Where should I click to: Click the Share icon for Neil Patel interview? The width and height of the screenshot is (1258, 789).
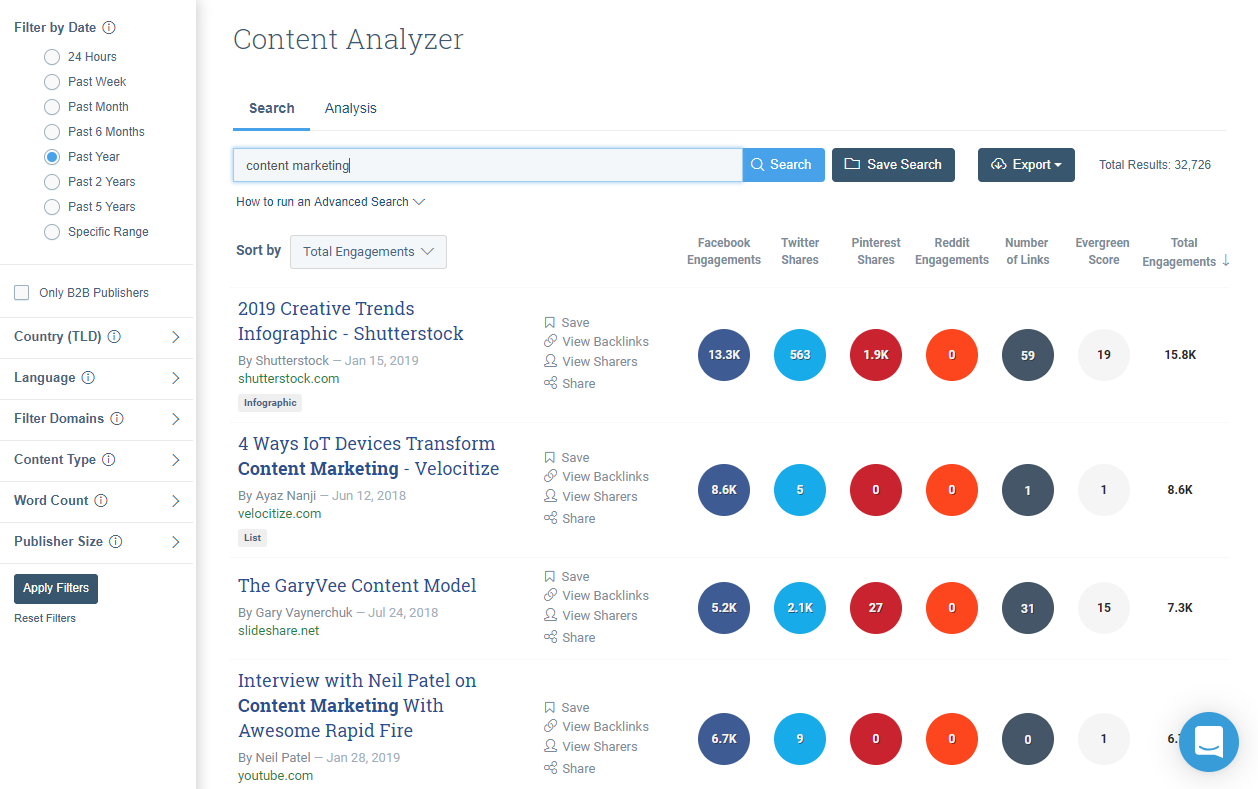(550, 768)
